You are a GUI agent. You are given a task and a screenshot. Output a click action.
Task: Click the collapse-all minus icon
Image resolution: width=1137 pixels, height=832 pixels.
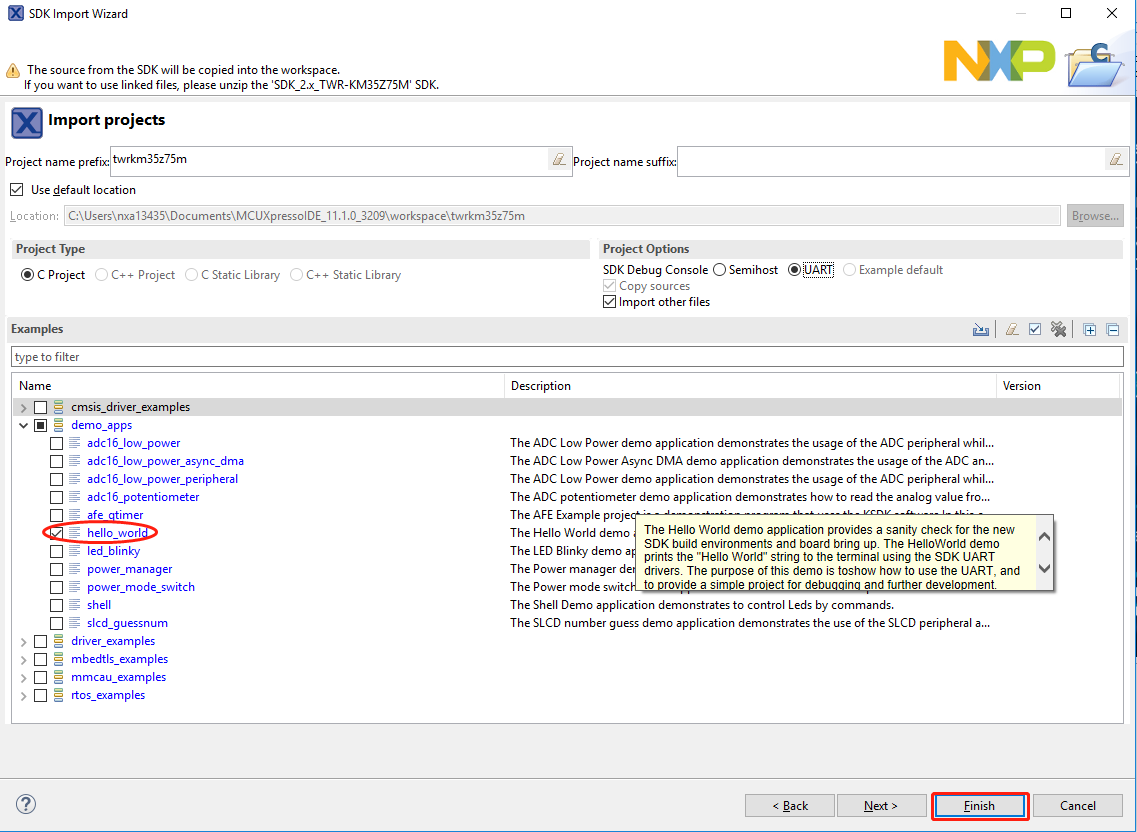1112,330
